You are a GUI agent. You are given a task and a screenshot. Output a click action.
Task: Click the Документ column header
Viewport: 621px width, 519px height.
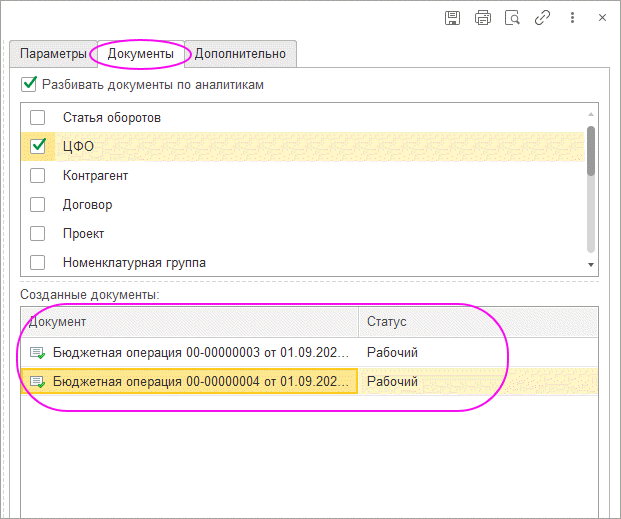coord(190,322)
